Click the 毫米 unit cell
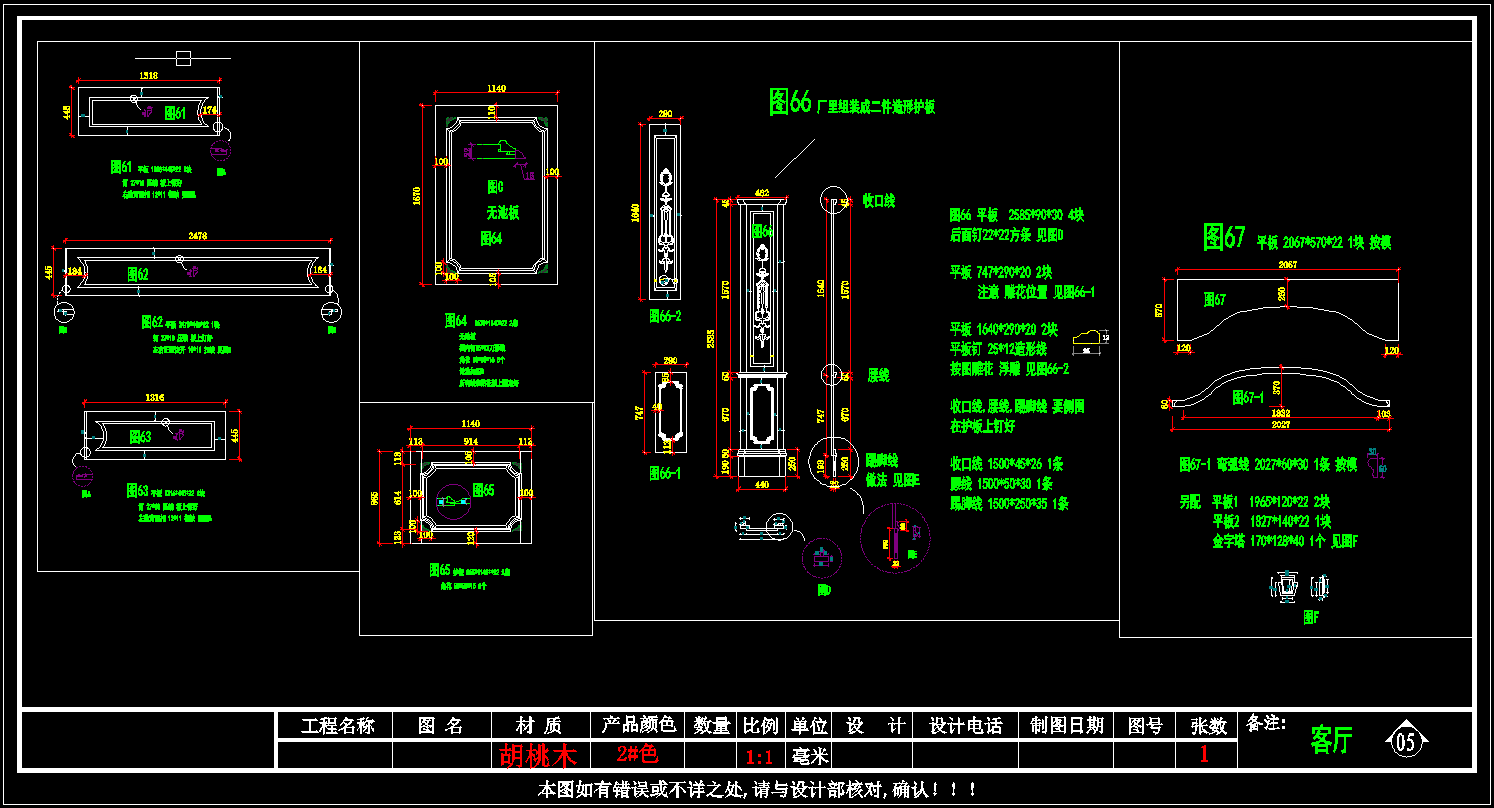The image size is (1494, 808). click(x=809, y=755)
